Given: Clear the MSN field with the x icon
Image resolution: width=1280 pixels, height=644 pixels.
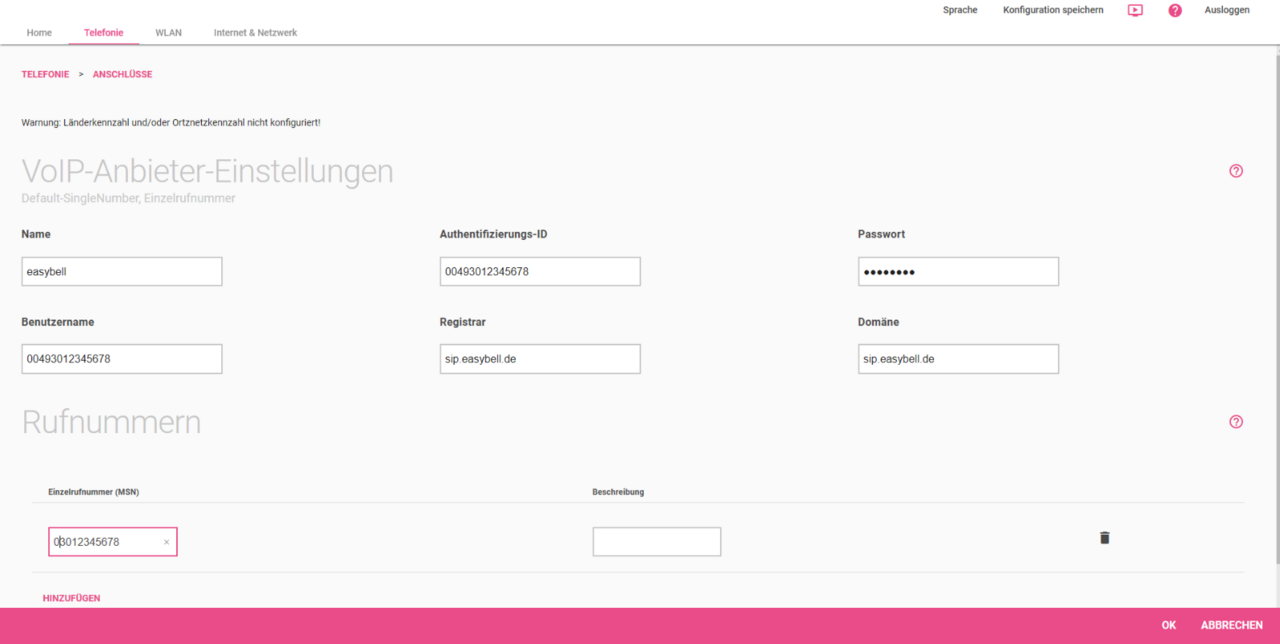Looking at the screenshot, I should click(166, 541).
